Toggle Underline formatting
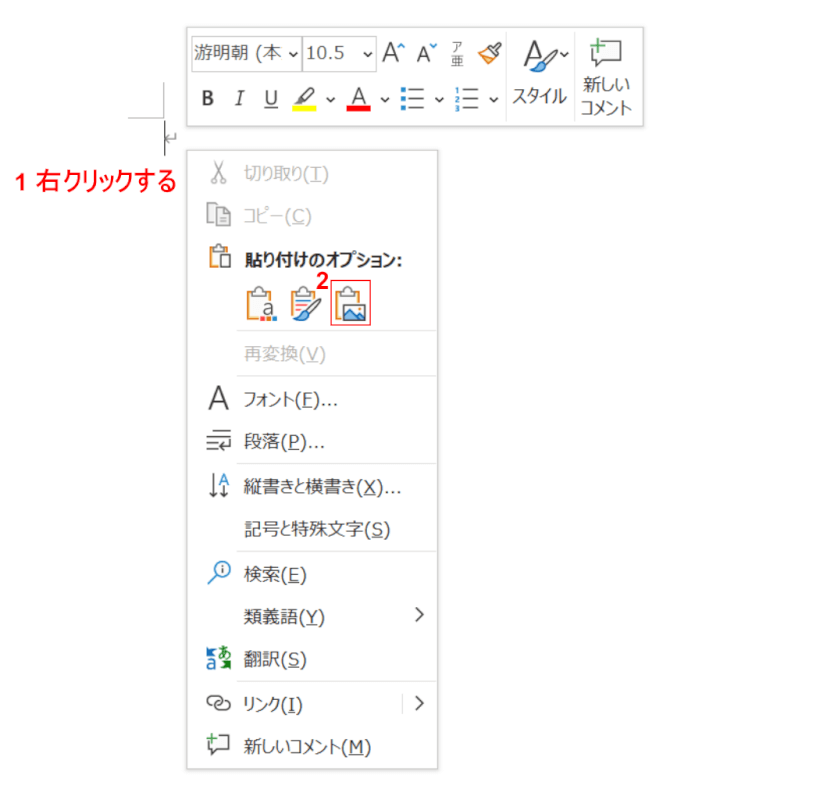The width and height of the screenshot is (834, 800). point(271,99)
